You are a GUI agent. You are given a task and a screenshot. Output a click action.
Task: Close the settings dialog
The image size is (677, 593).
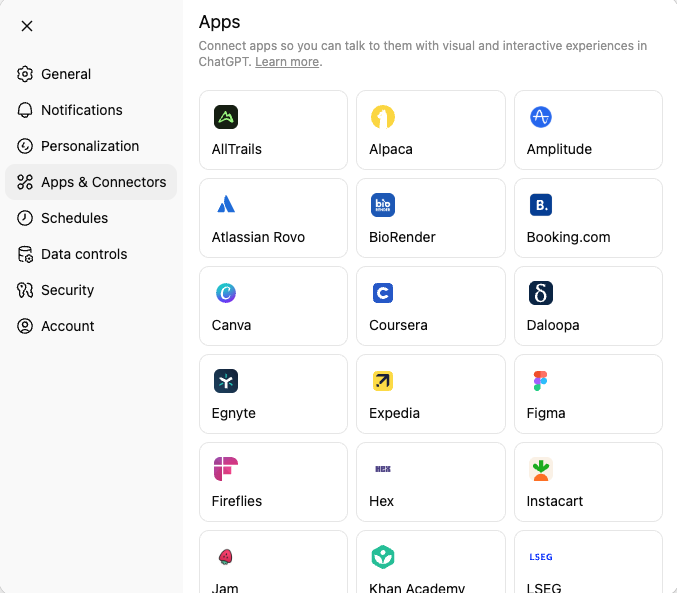27,26
